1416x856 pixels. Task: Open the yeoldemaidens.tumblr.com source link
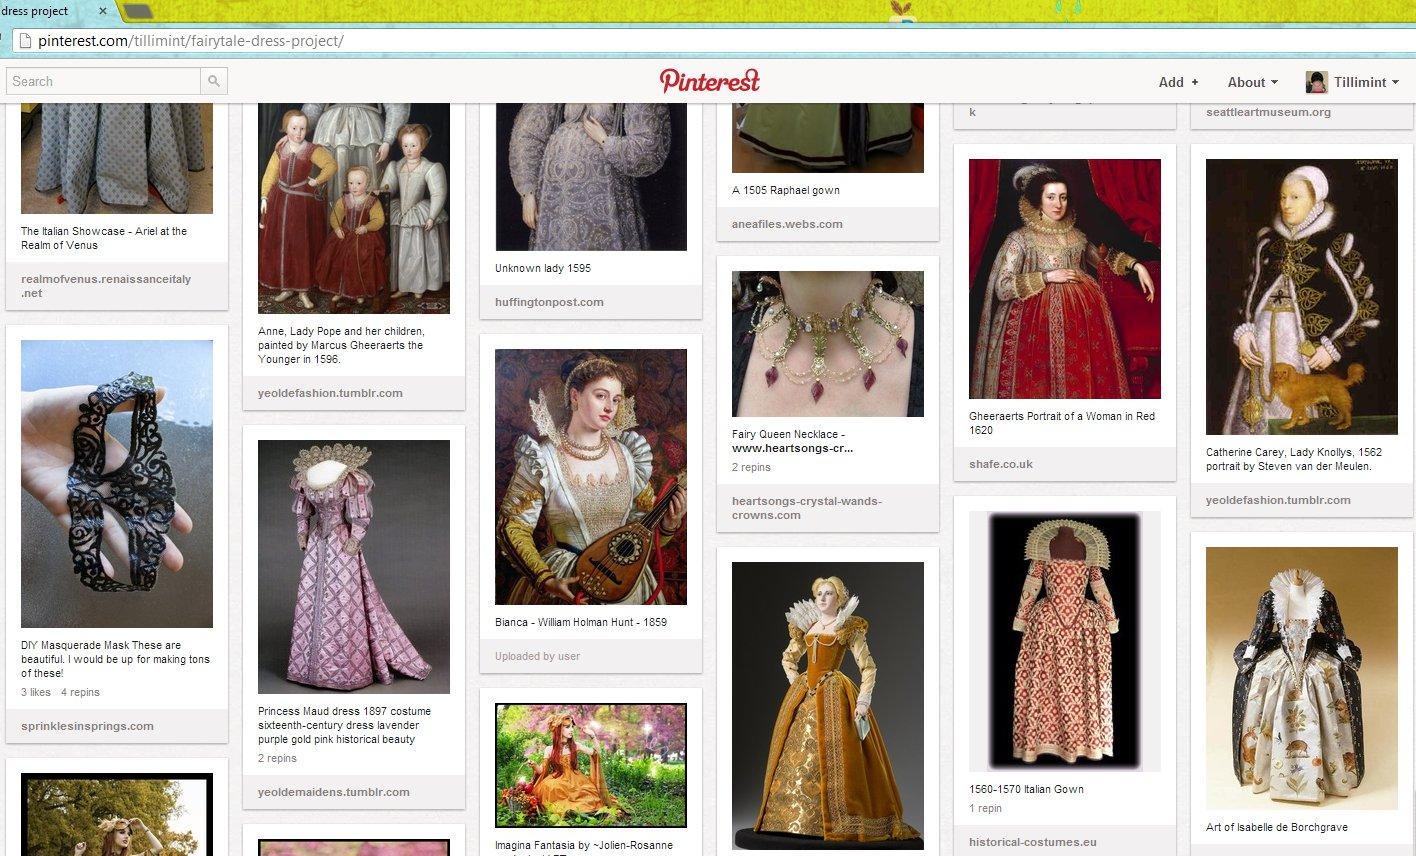click(333, 792)
